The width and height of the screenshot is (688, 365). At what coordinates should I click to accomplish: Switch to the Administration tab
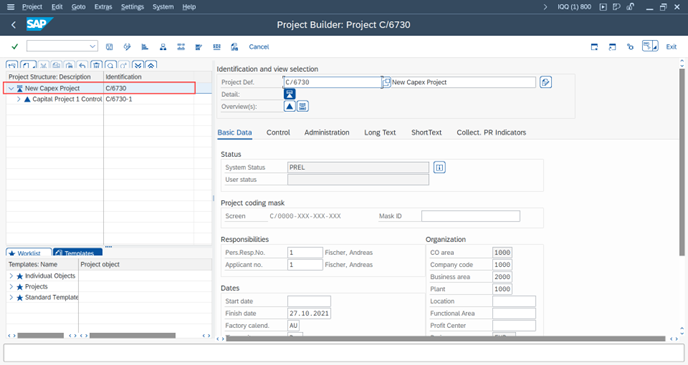click(327, 132)
